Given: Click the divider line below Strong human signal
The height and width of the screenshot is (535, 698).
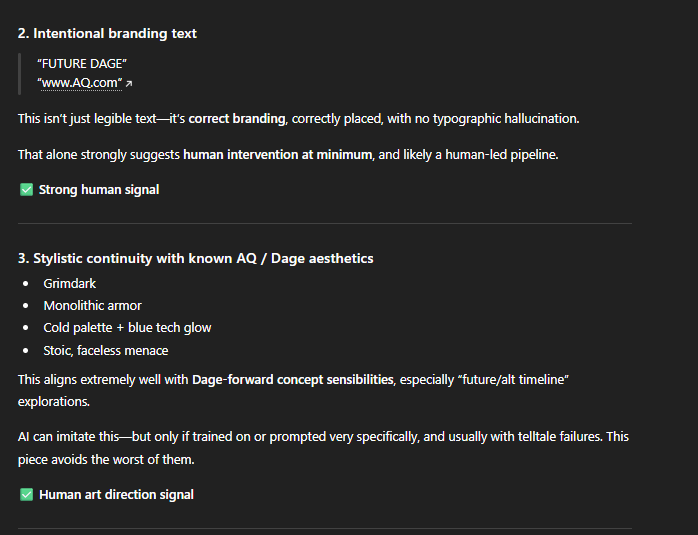Looking at the screenshot, I should click(x=325, y=223).
